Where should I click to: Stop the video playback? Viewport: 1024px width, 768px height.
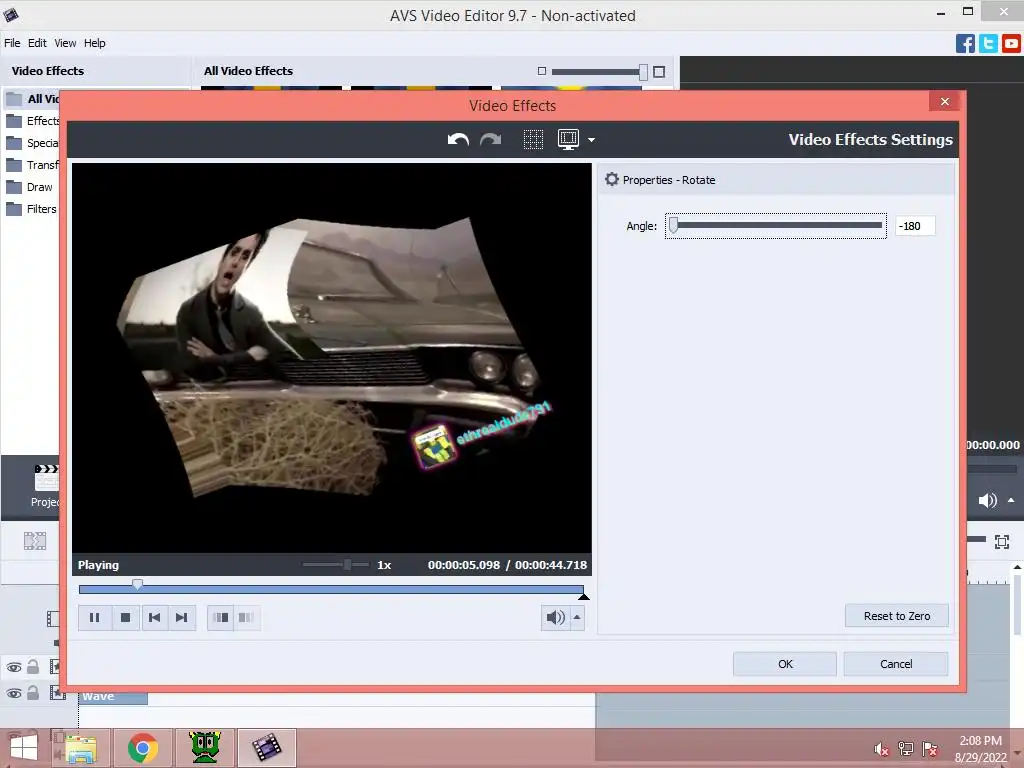(x=125, y=617)
